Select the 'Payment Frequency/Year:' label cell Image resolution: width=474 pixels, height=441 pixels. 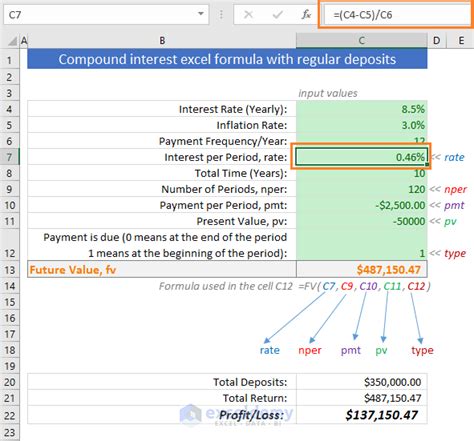[x=162, y=141]
